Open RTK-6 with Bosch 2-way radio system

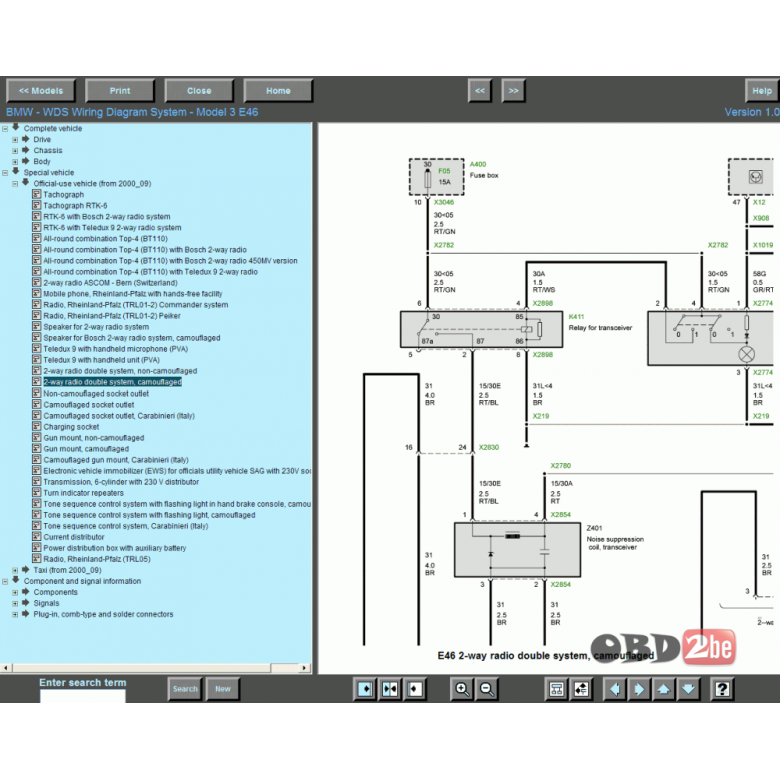106,216
